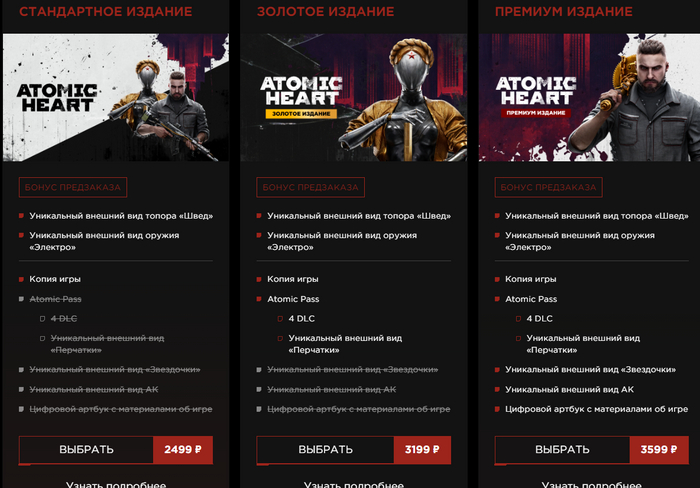Click Узнать подробнее under Gold Edition
This screenshot has height=488, width=700.
(354, 484)
